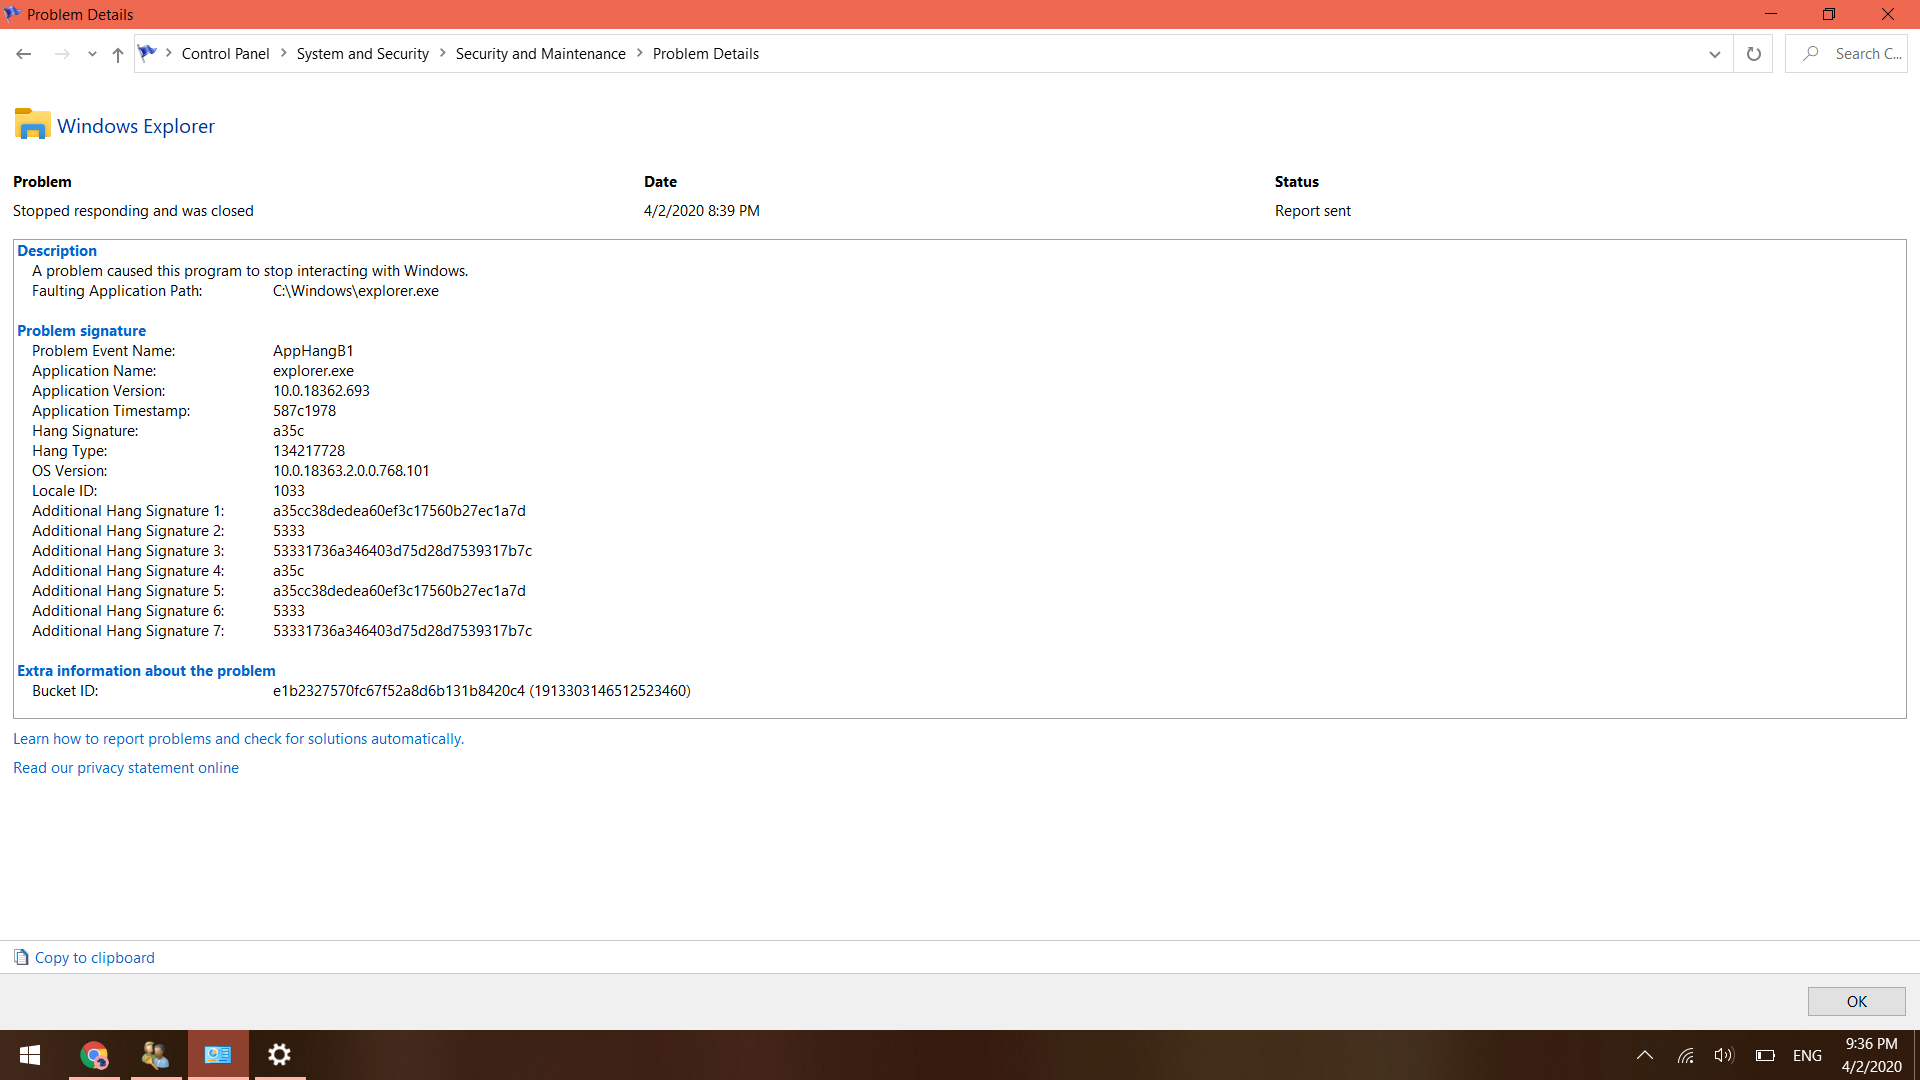This screenshot has height=1080, width=1920.
Task: Open Control Panel breadcrumb
Action: click(225, 54)
